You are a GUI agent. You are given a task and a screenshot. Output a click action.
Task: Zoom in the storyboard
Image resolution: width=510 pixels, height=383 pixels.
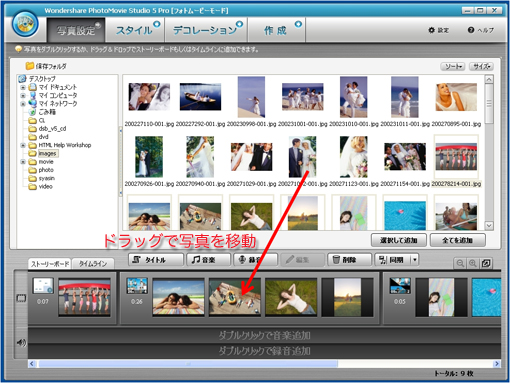pos(473,263)
